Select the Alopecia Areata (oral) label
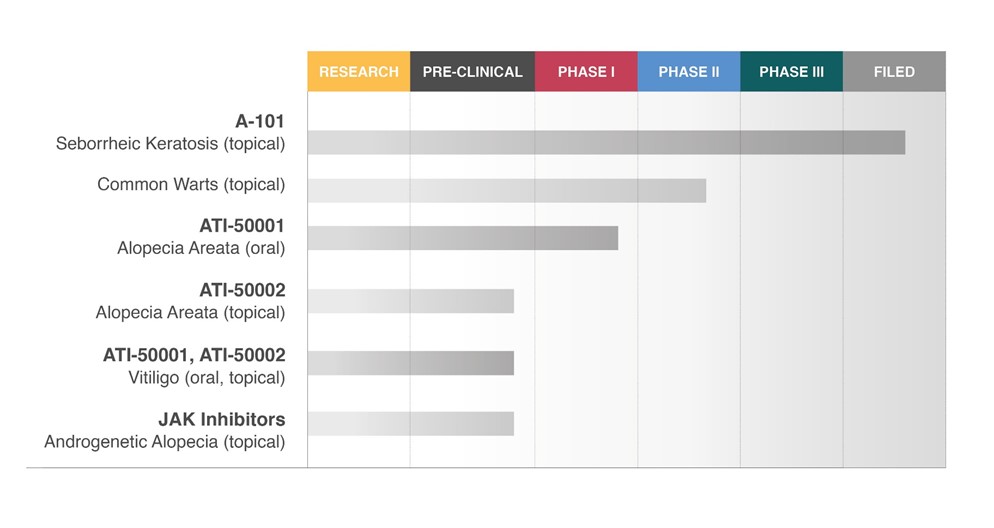The image size is (994, 528). [201, 248]
